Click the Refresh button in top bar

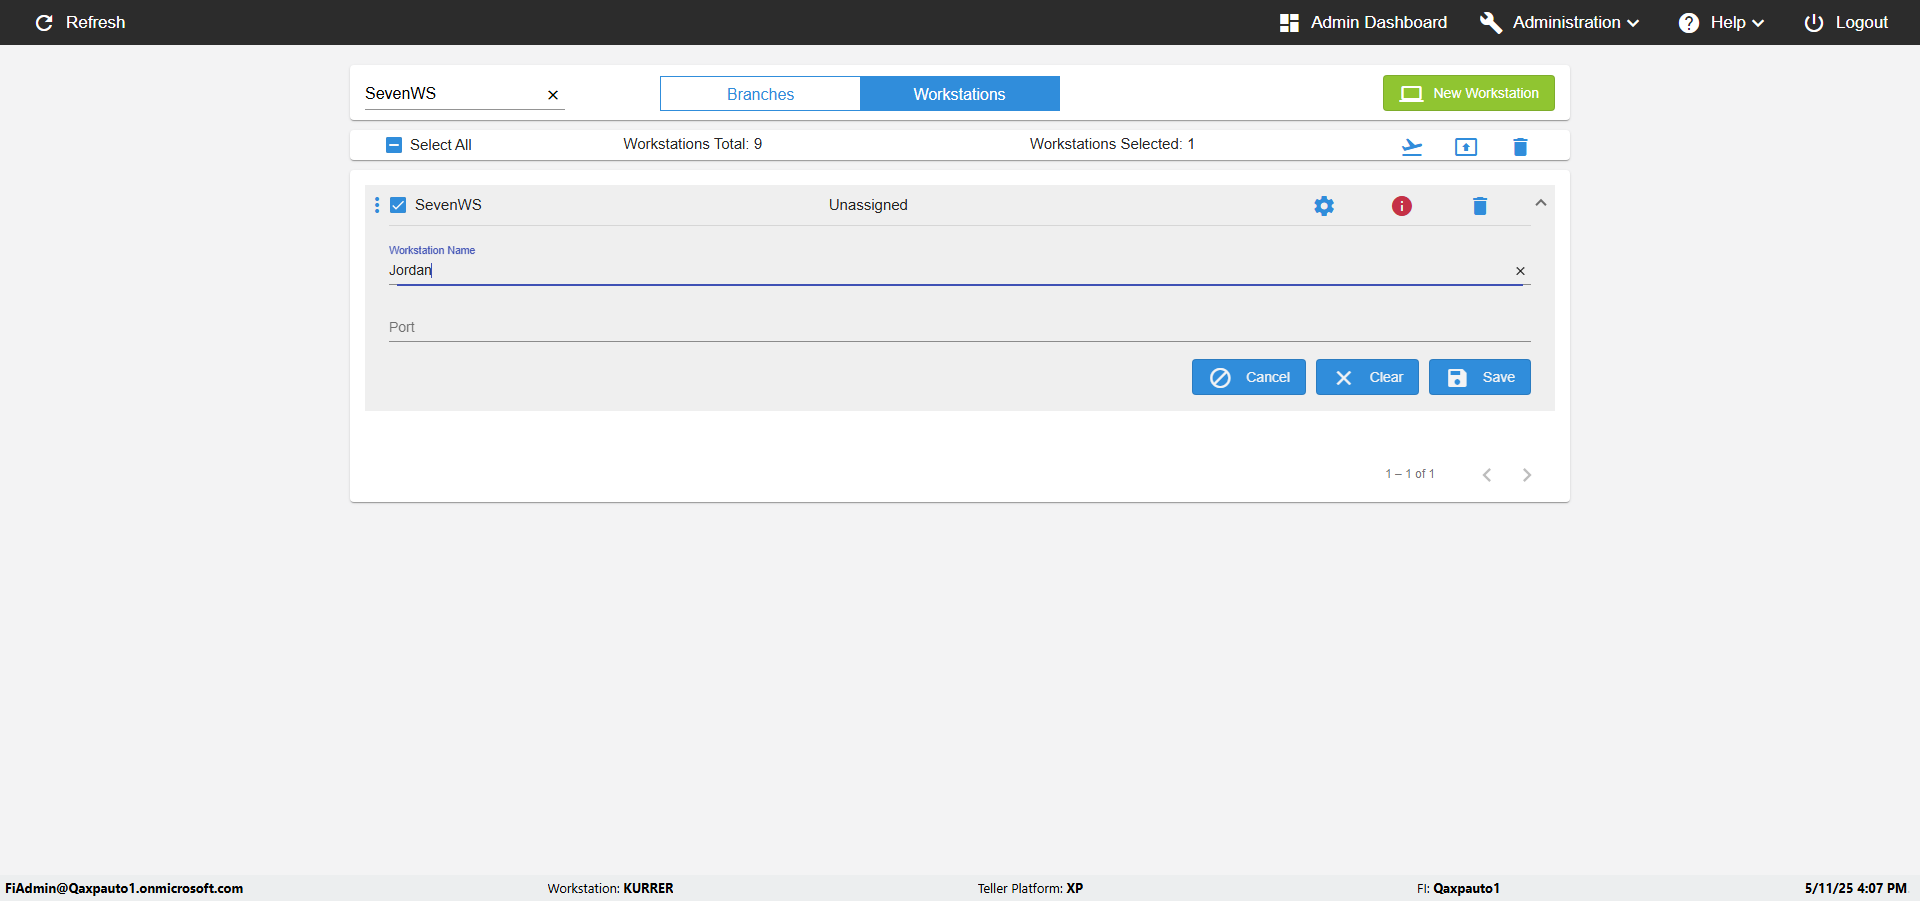80,22
